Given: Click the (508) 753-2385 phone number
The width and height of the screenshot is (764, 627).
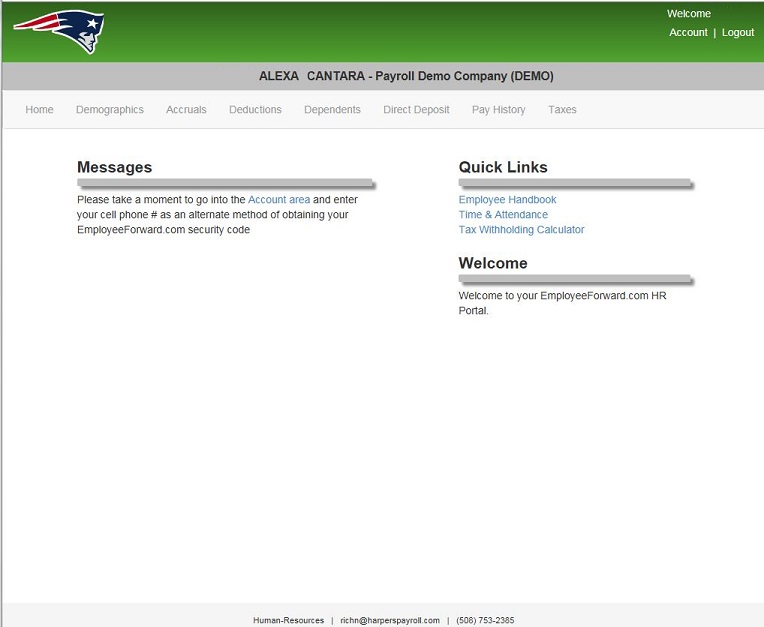Looking at the screenshot, I should (x=485, y=620).
